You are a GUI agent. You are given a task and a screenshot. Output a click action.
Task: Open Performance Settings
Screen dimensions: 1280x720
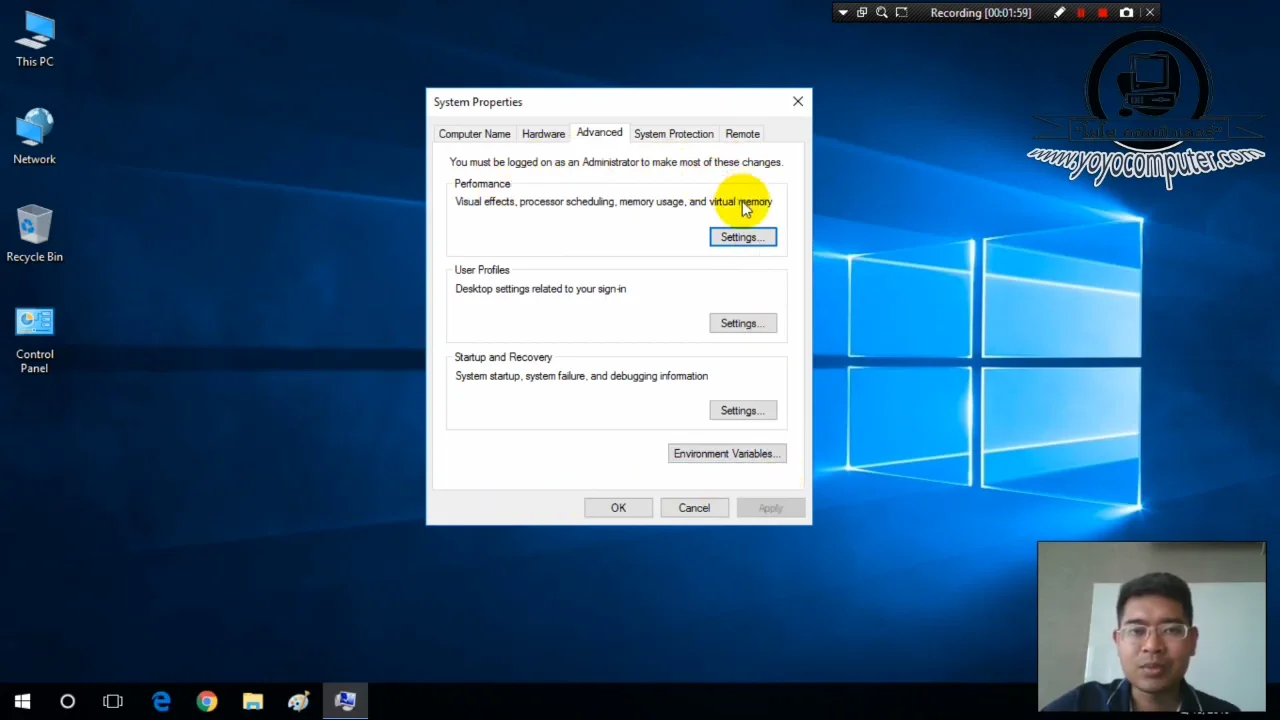[x=742, y=237]
